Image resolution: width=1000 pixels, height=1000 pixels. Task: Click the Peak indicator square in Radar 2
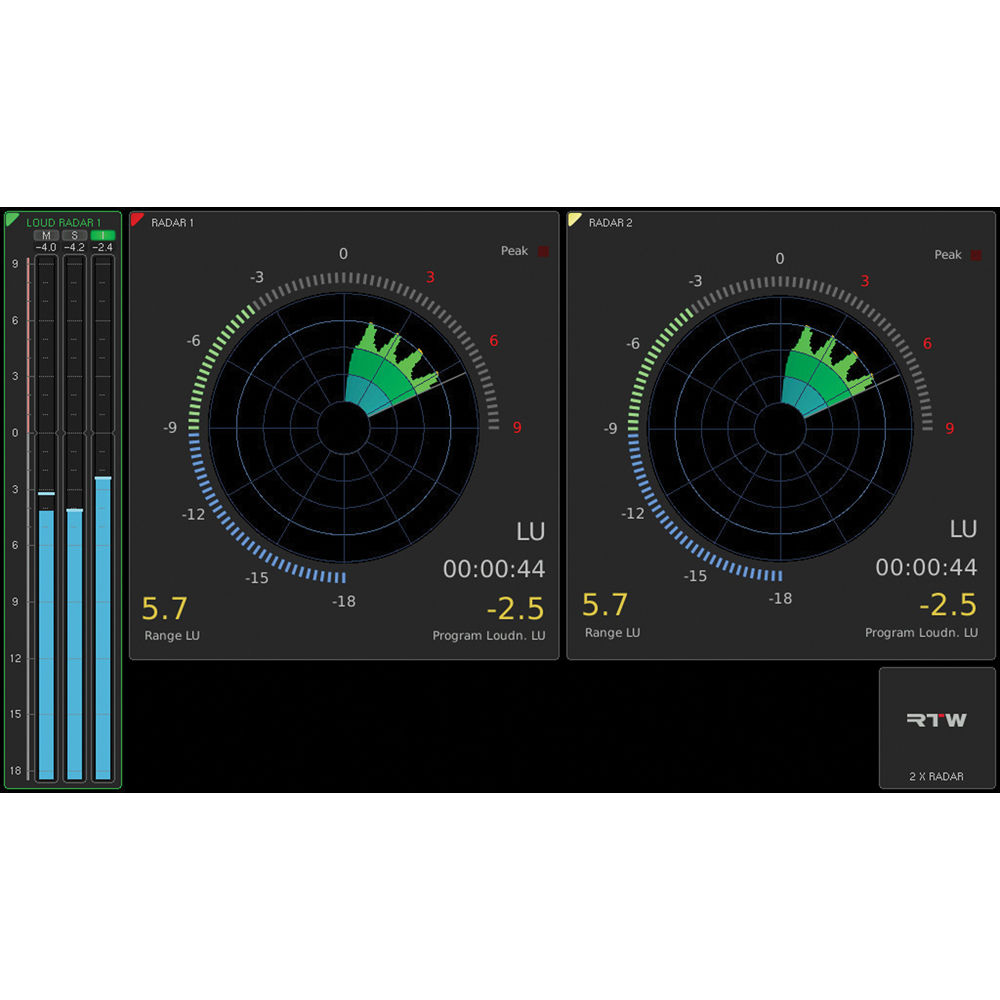coord(977,255)
